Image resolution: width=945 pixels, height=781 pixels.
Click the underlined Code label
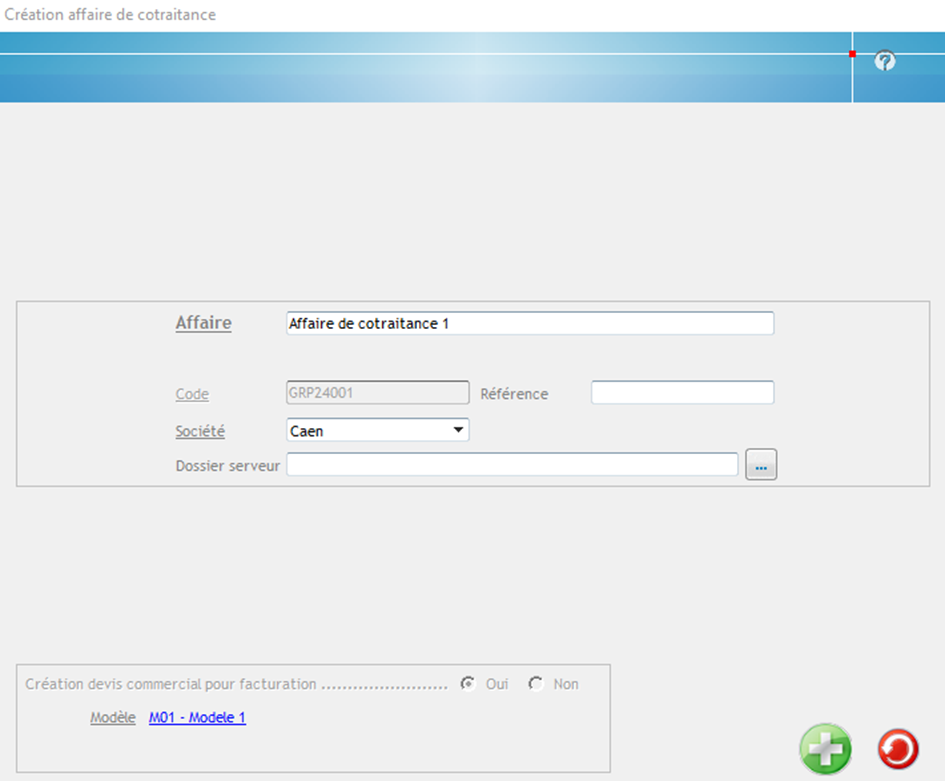click(192, 394)
